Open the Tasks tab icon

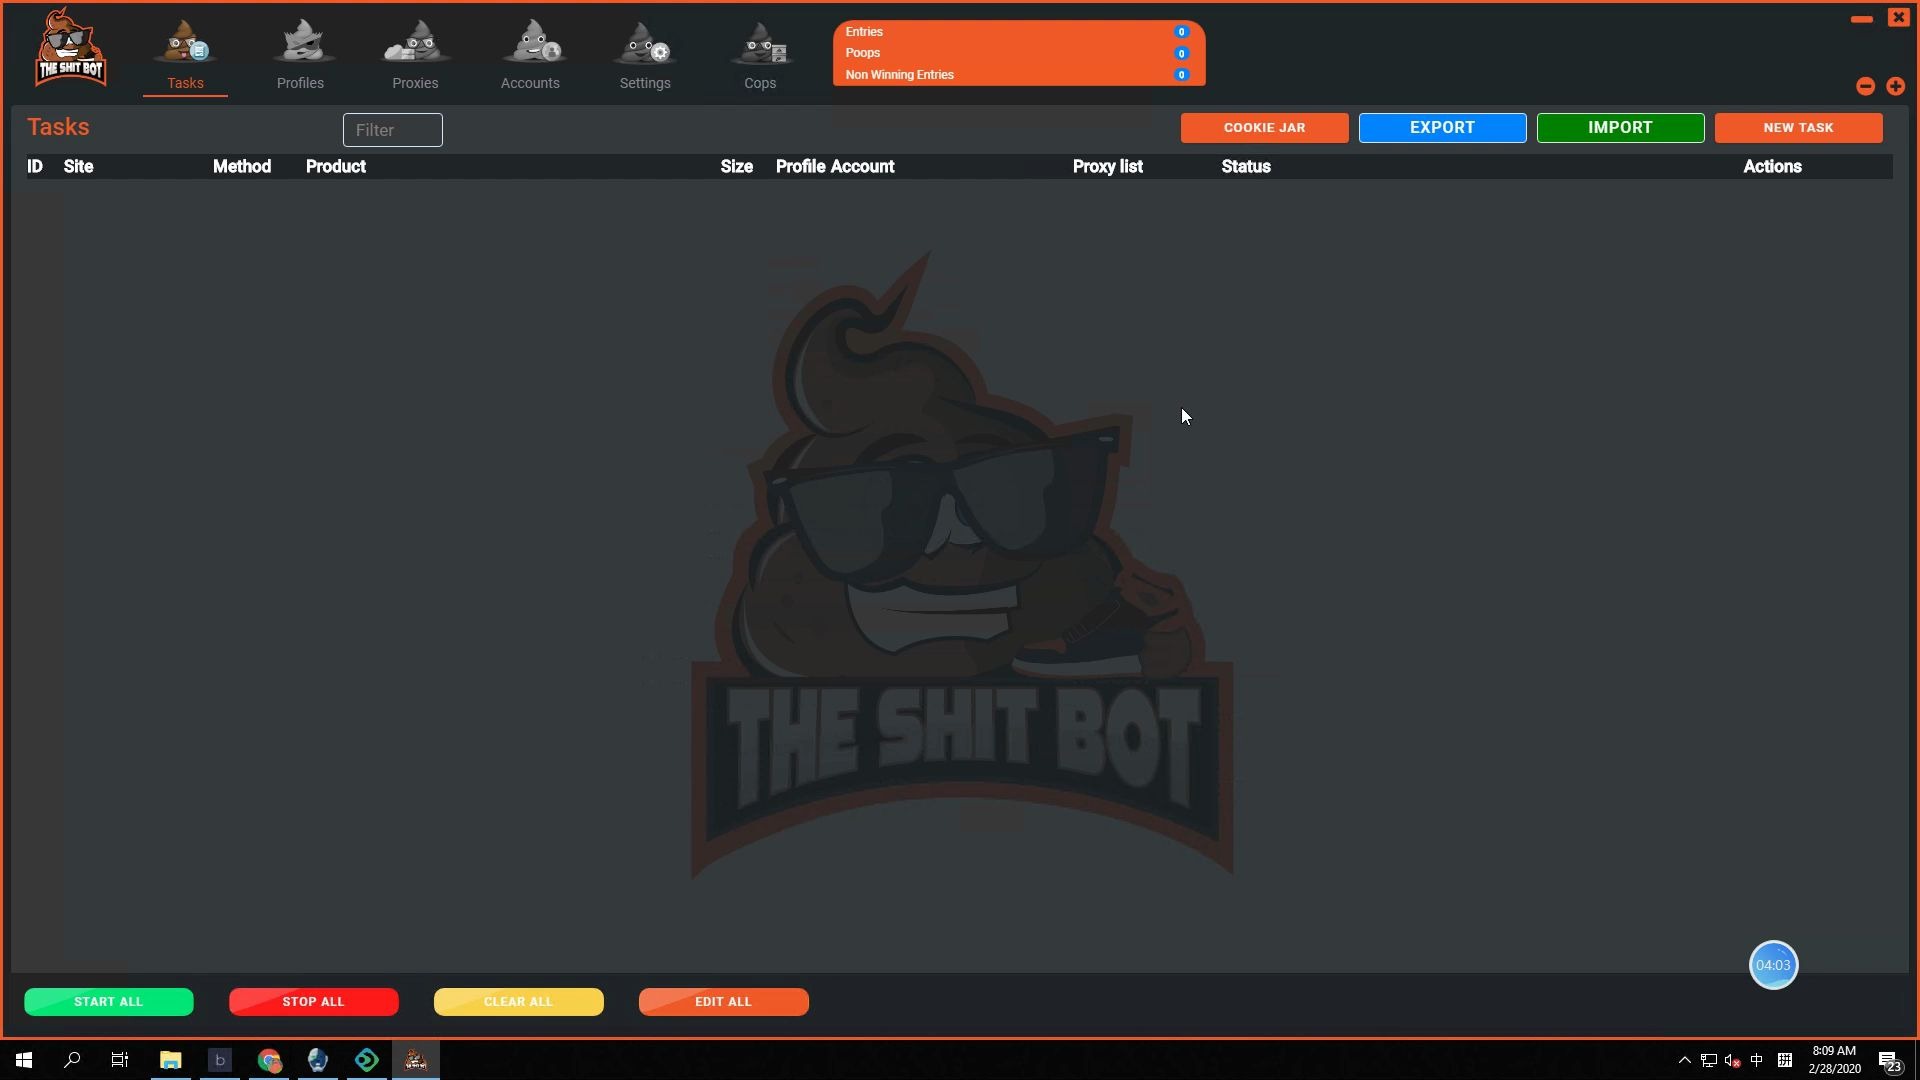point(186,42)
